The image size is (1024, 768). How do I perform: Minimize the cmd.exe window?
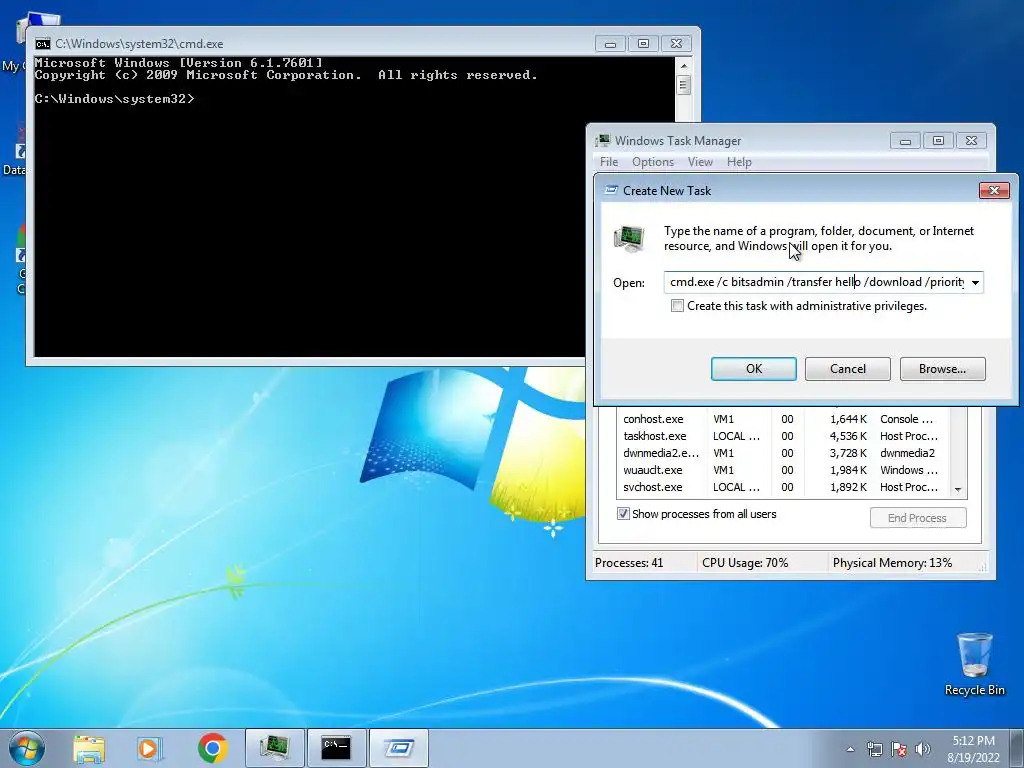(610, 44)
